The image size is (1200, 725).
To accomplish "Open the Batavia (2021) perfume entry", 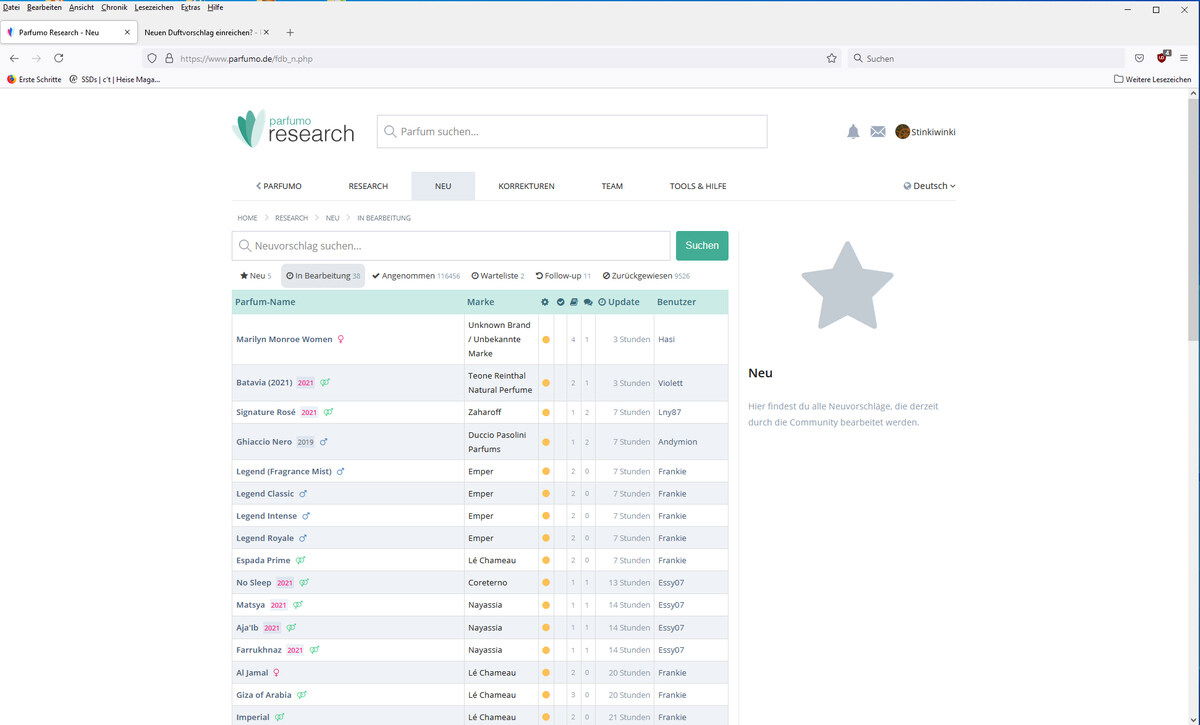I will pos(264,383).
